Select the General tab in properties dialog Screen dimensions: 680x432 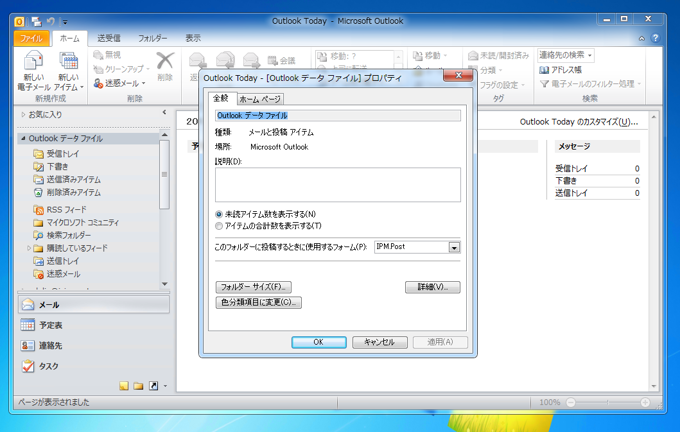pos(221,98)
